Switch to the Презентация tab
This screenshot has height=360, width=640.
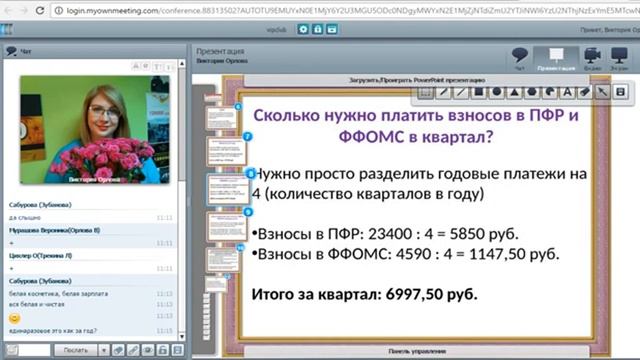click(x=556, y=59)
